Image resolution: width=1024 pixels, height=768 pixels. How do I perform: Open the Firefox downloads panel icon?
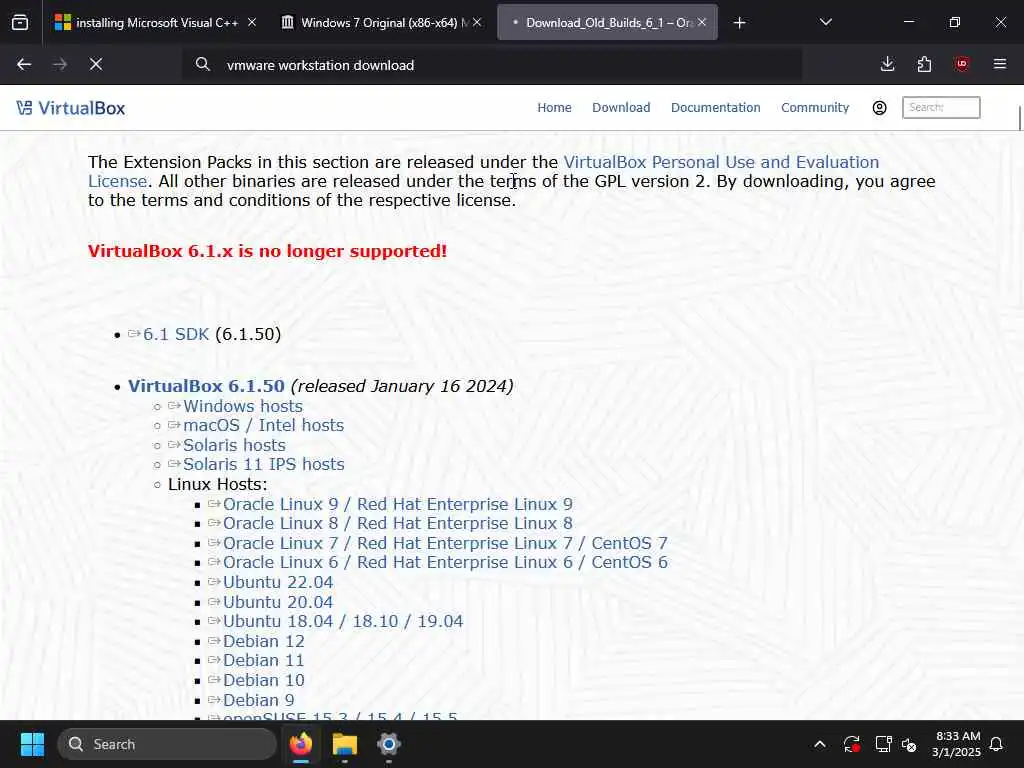click(888, 64)
